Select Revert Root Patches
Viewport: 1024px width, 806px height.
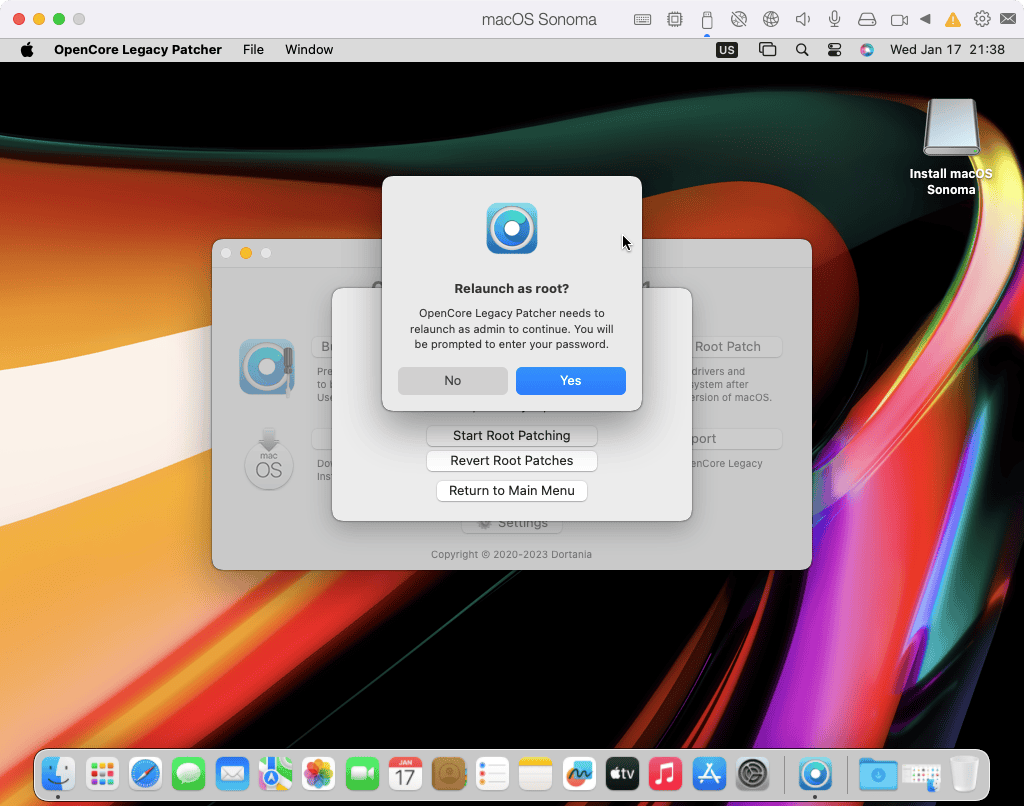pos(511,461)
